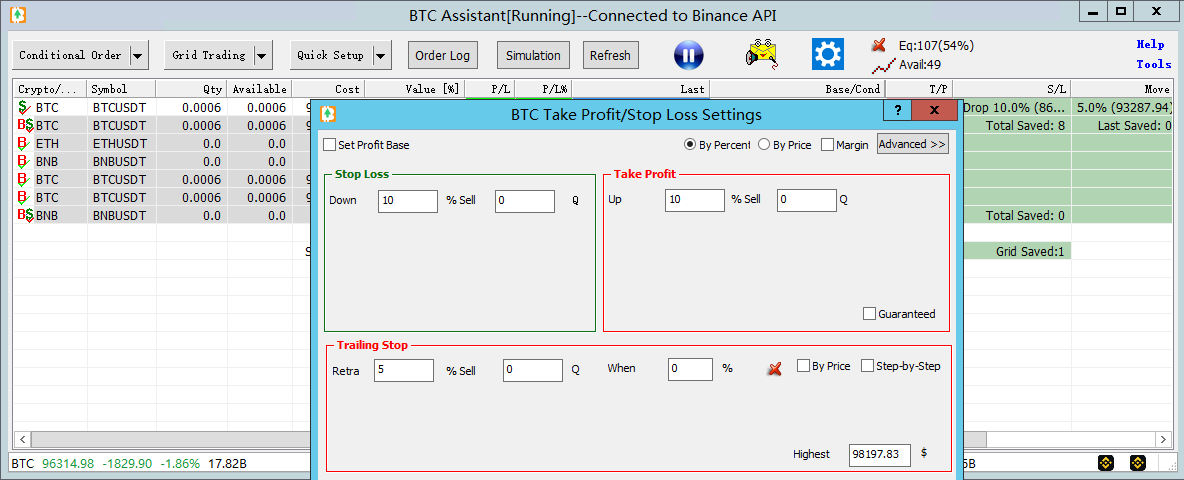Click the B checkmark icon in ETH row
Image resolution: width=1184 pixels, height=480 pixels.
(x=24, y=143)
